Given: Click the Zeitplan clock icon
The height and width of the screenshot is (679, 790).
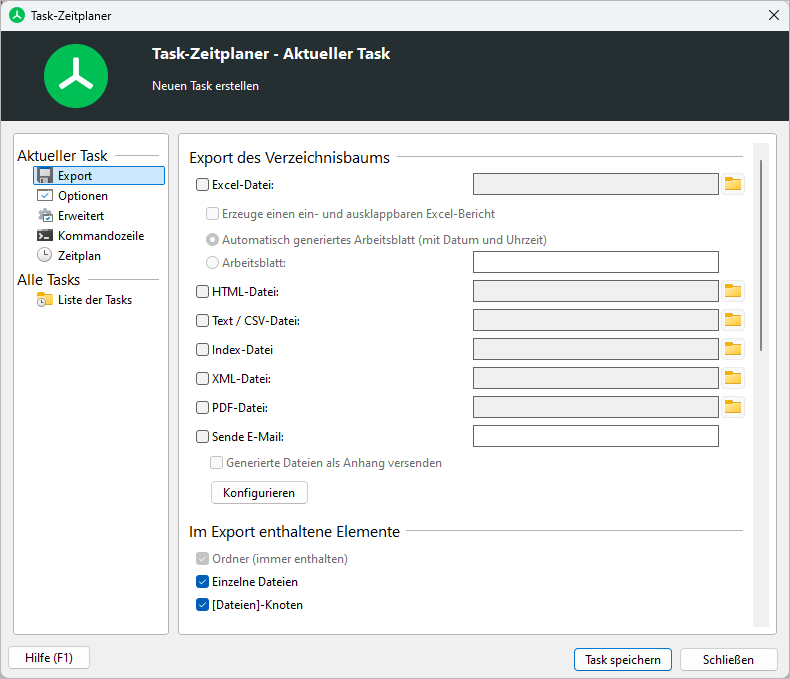Looking at the screenshot, I should [x=45, y=255].
